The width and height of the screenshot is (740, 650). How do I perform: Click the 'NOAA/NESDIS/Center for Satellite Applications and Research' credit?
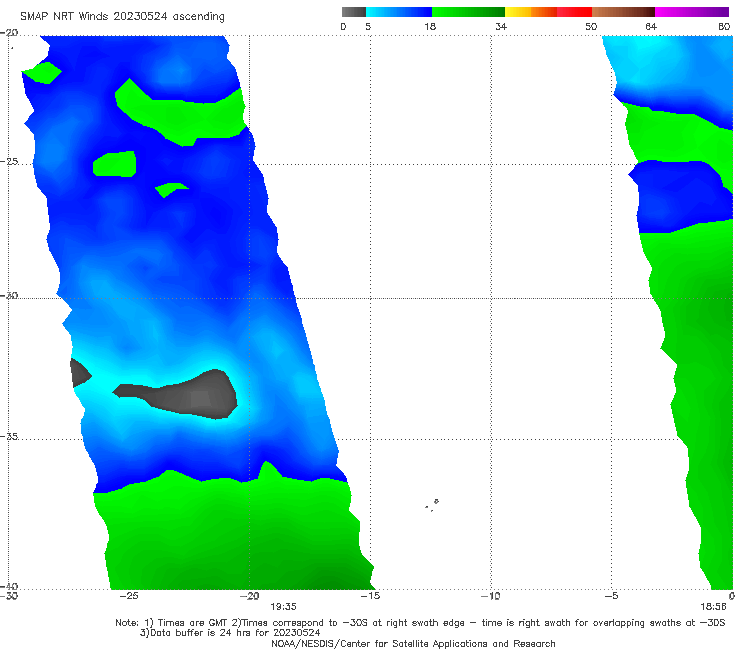pos(413,643)
